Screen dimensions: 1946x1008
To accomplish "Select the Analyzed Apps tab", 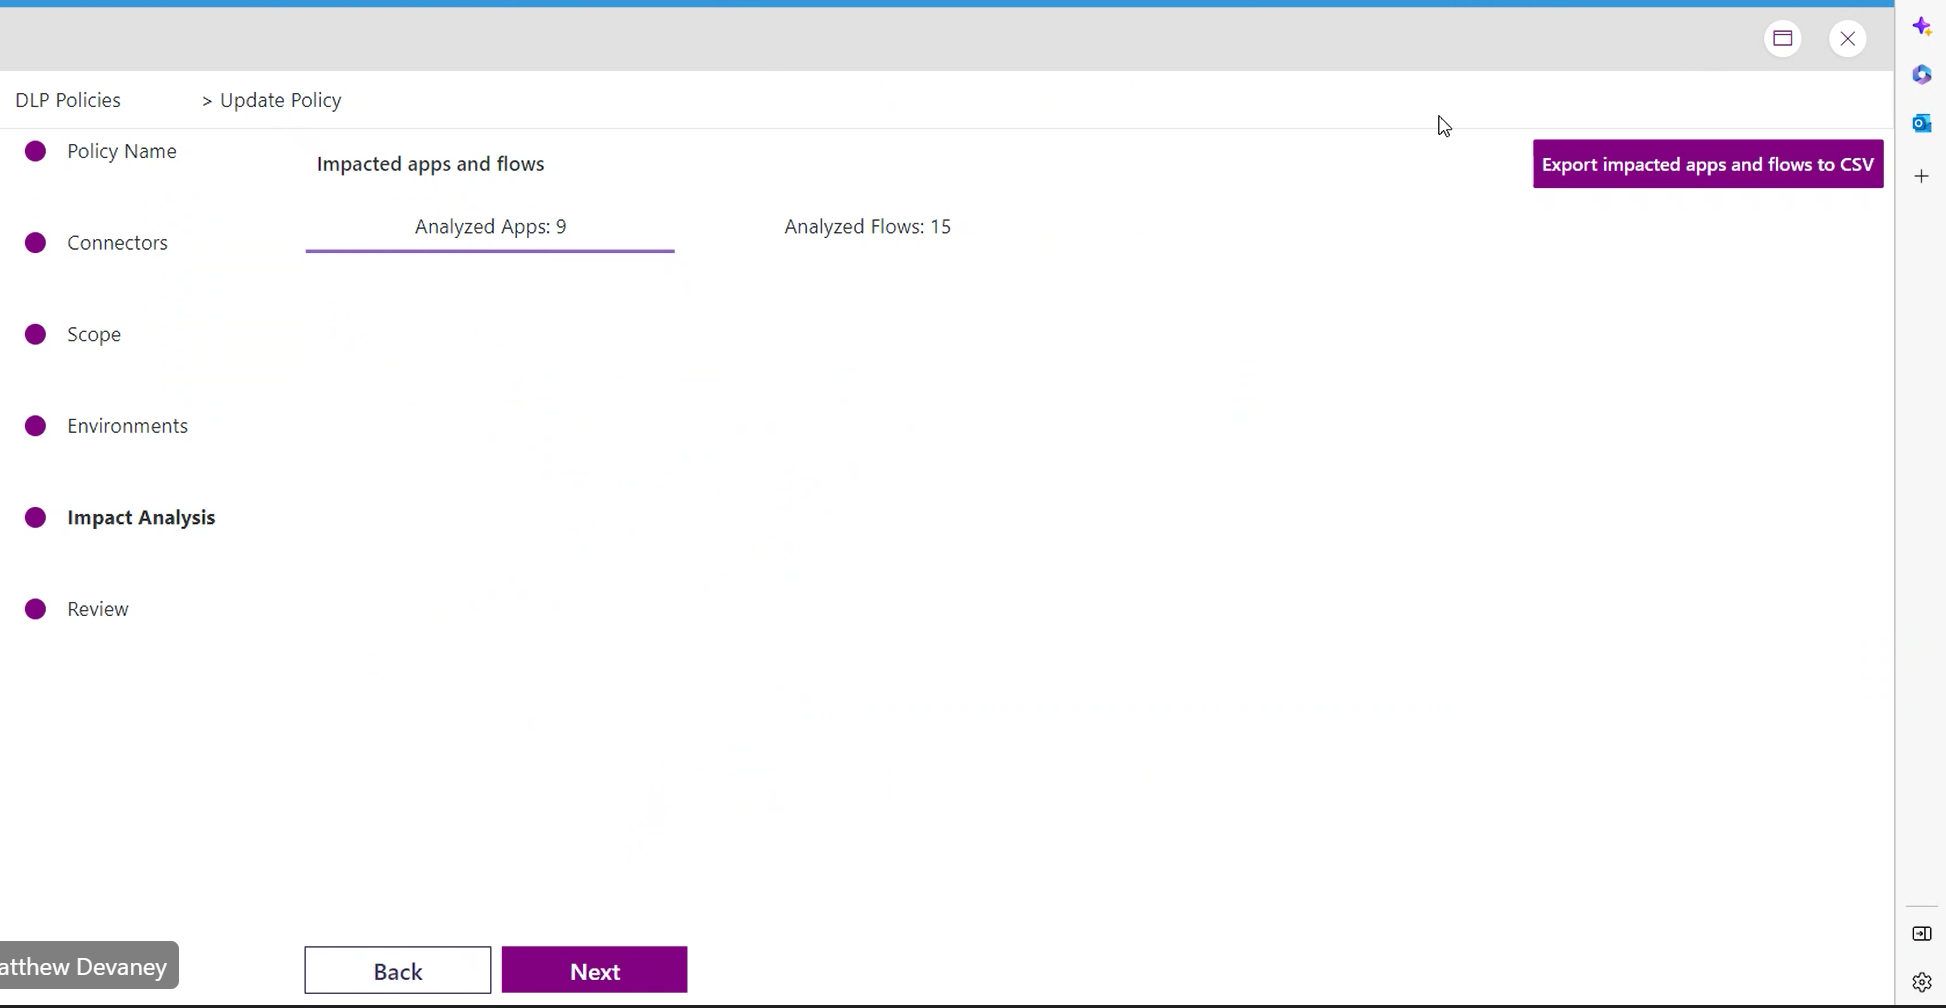I will (x=490, y=226).
